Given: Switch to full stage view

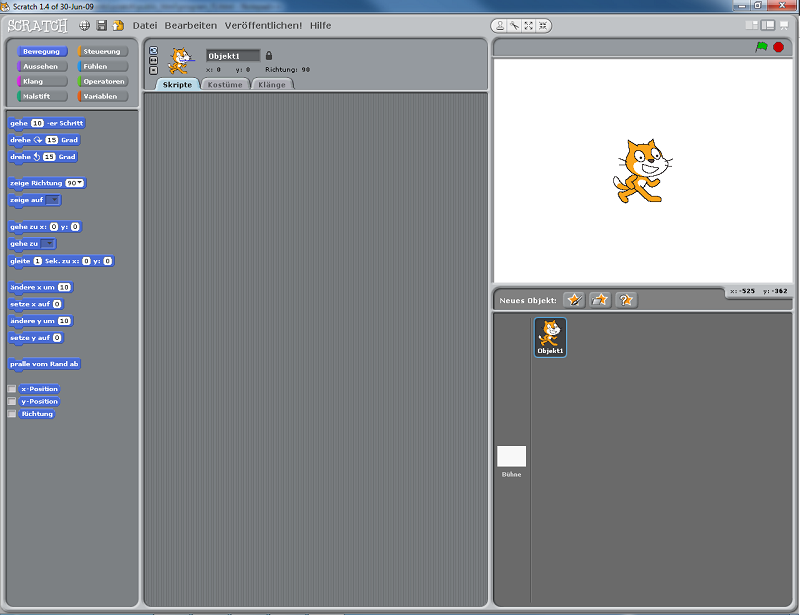Looking at the screenshot, I should (x=768, y=25).
